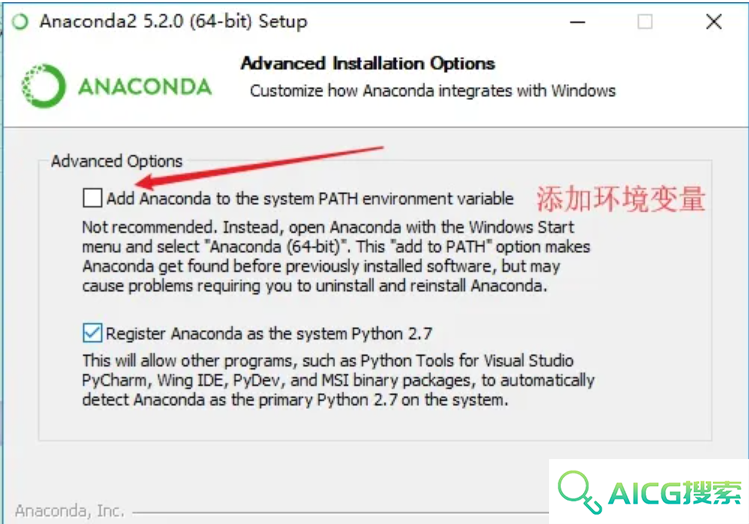
Task: Click the 'Customize how Anaconda integrates' subtitle
Action: point(433,91)
